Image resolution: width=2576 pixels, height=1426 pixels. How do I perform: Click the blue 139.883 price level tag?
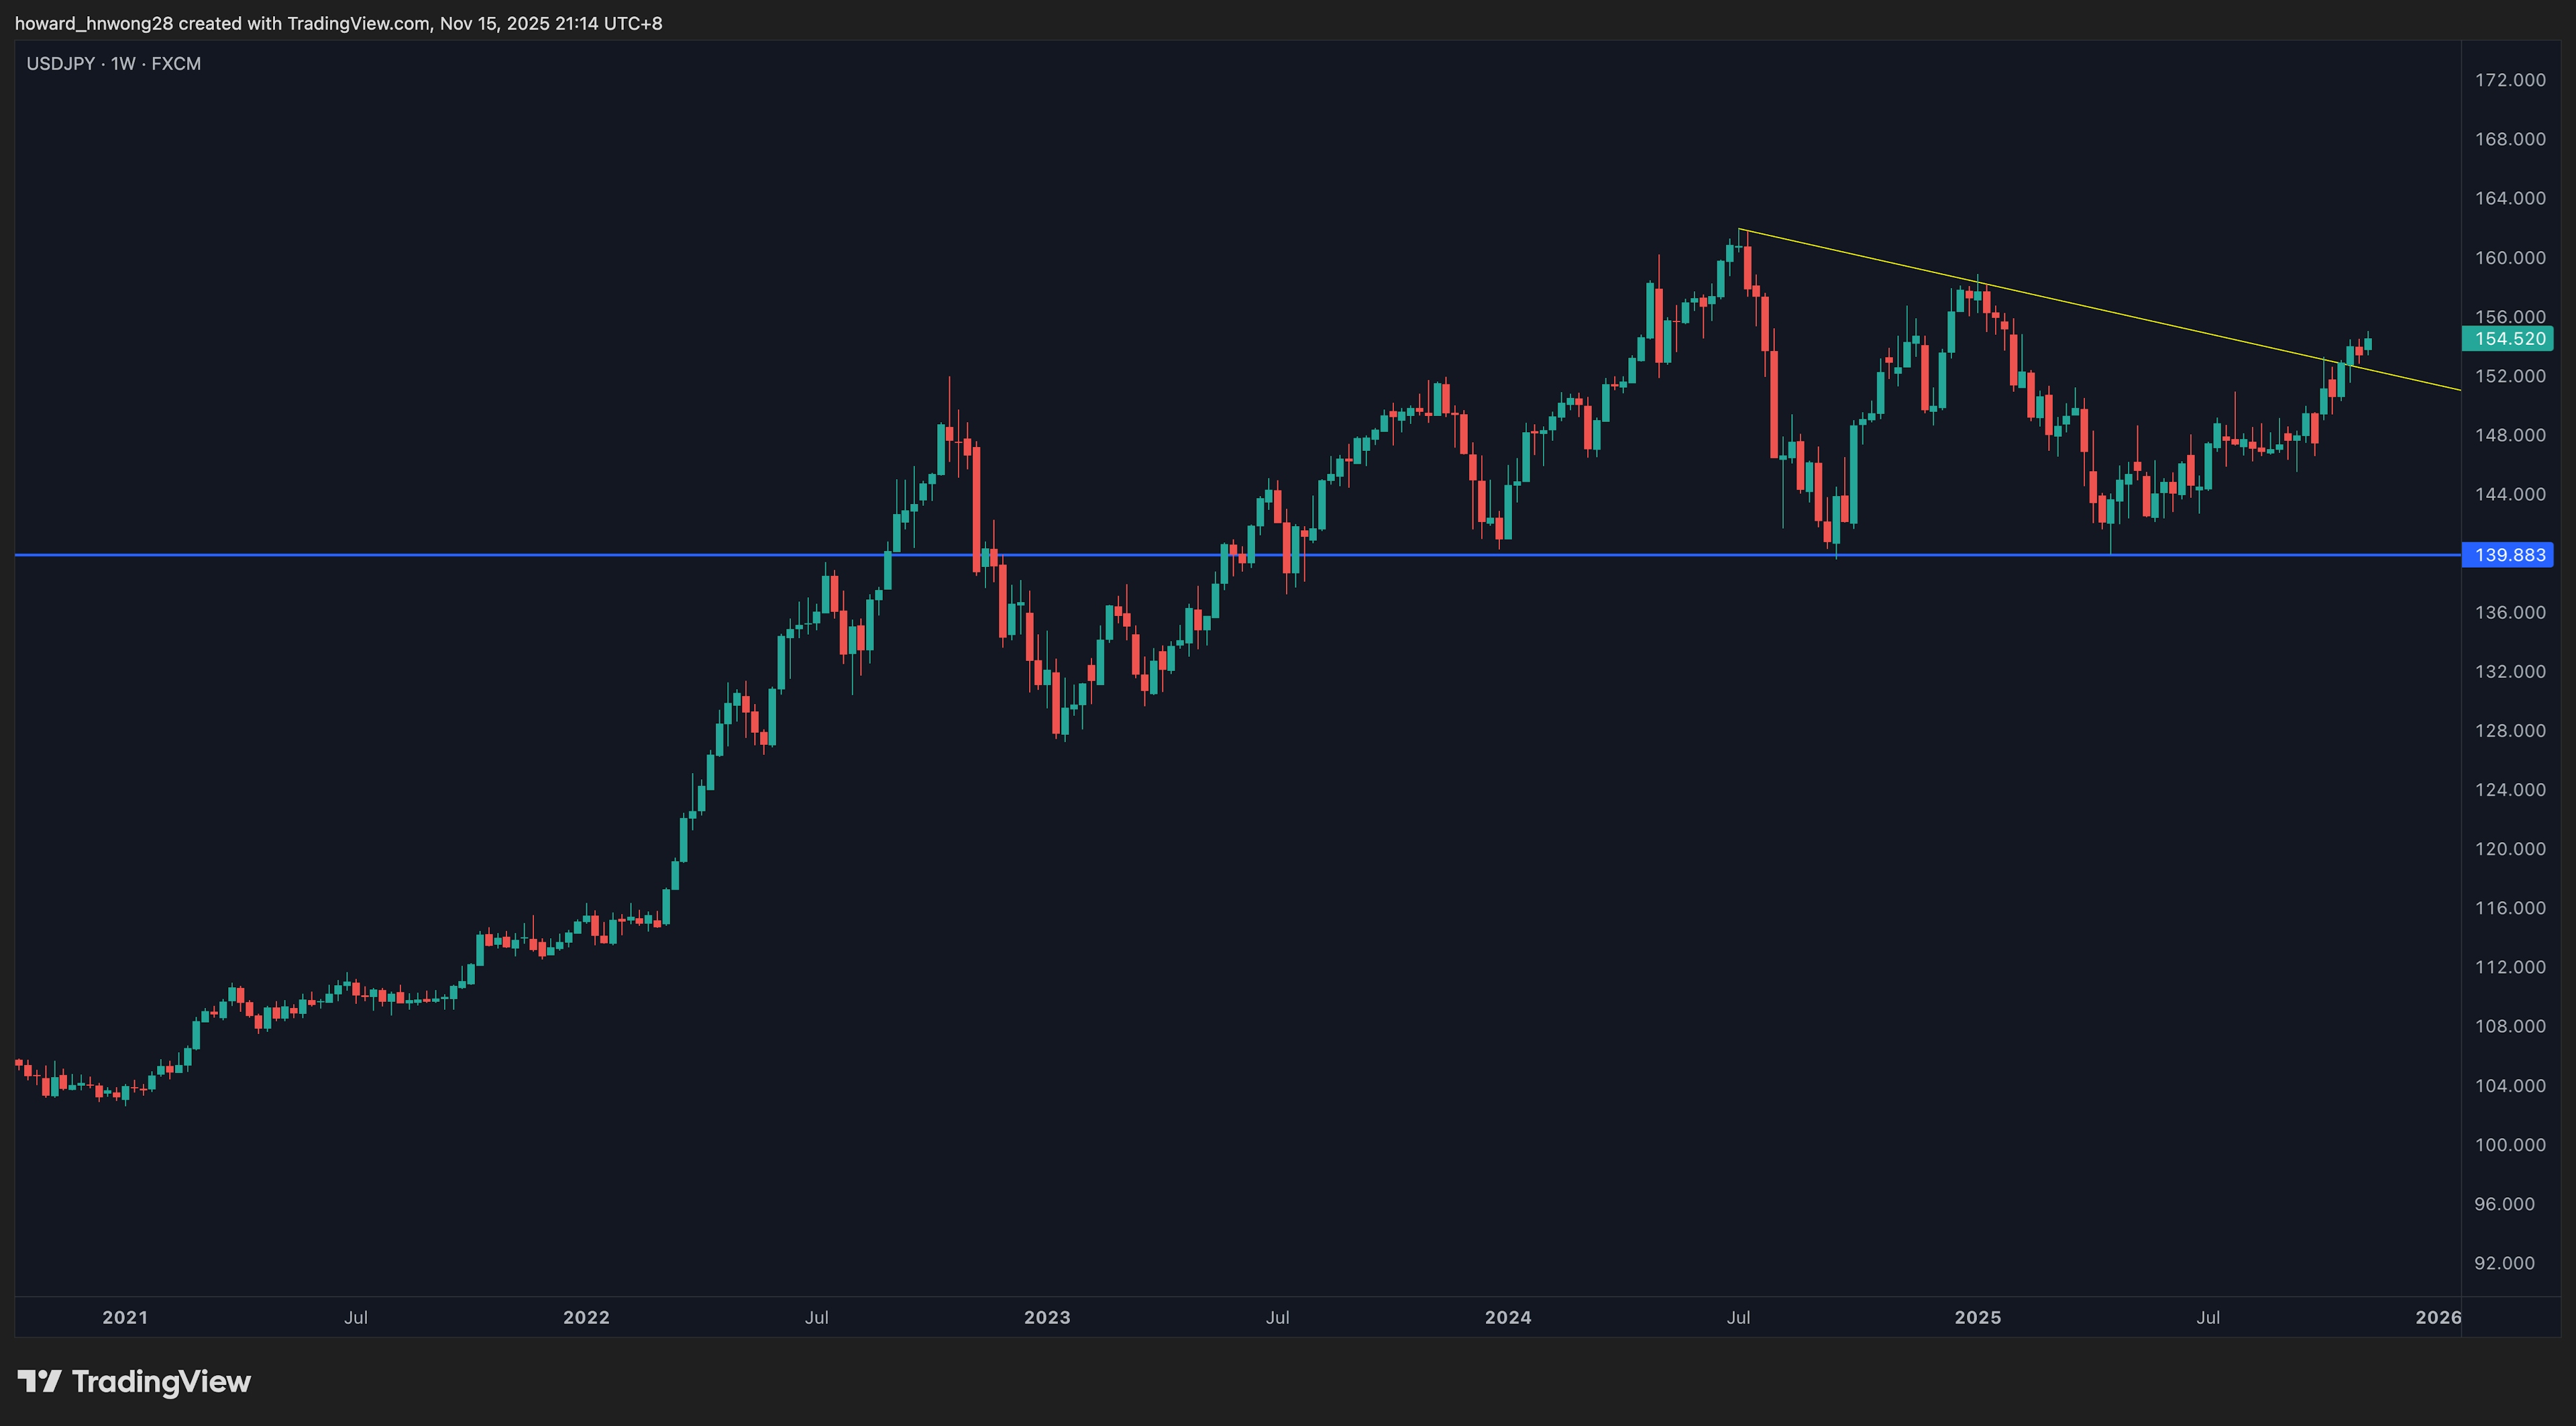[2508, 555]
